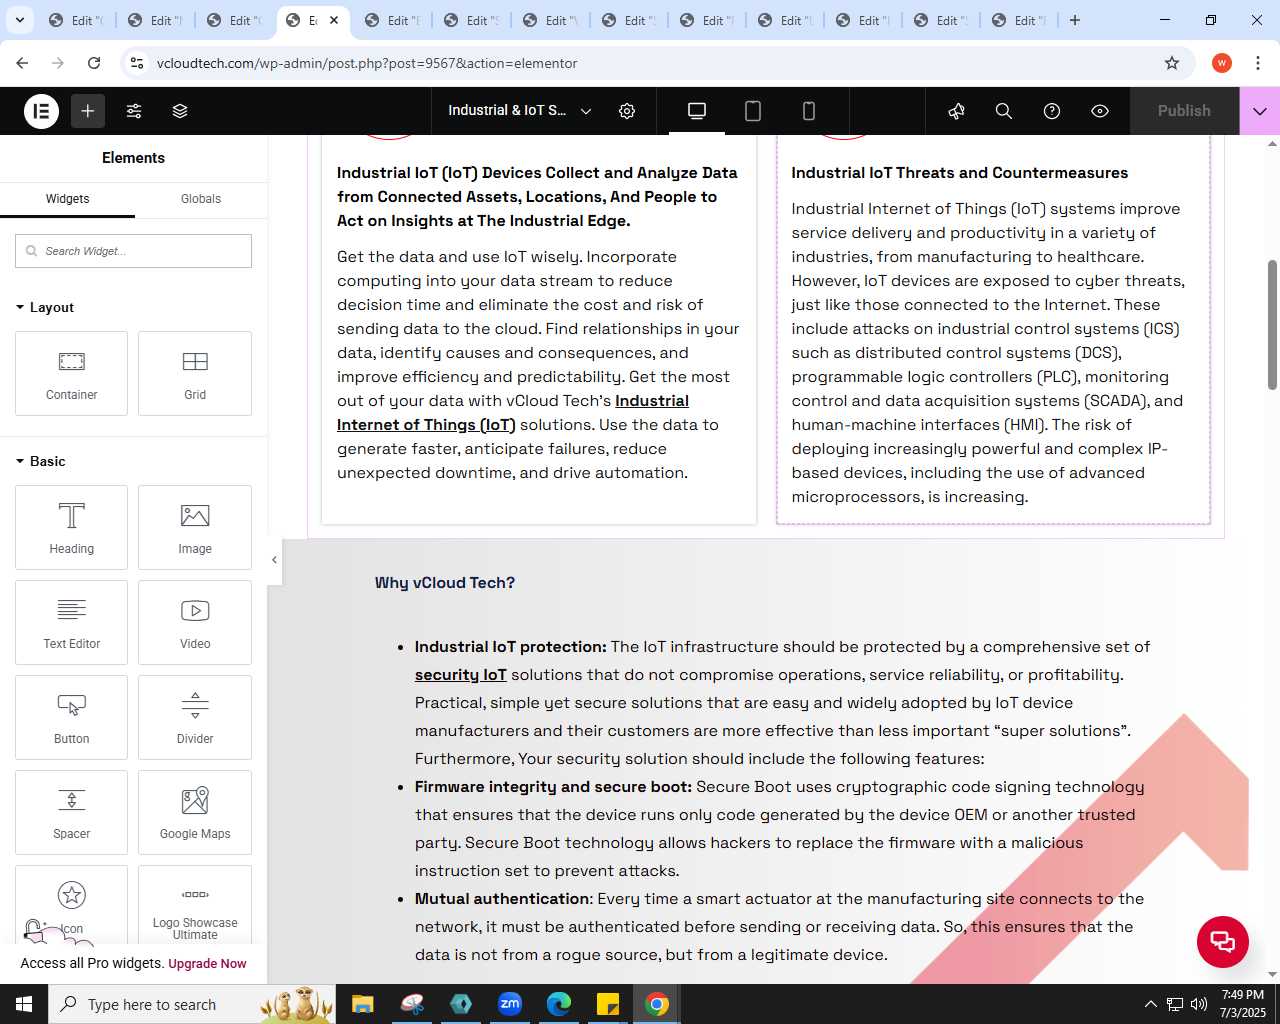1280x1024 pixels.
Task: Click the Mutual authentication bullet text
Action: 780,927
